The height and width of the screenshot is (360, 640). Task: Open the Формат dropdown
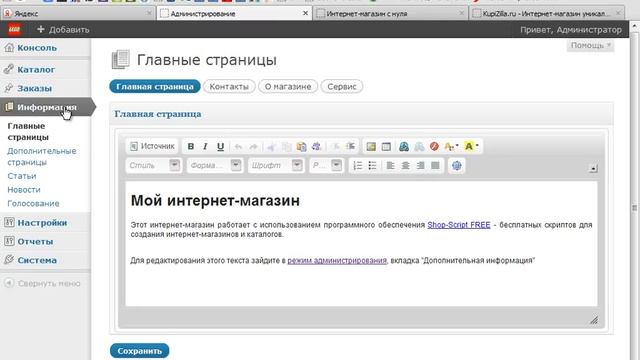(215, 165)
